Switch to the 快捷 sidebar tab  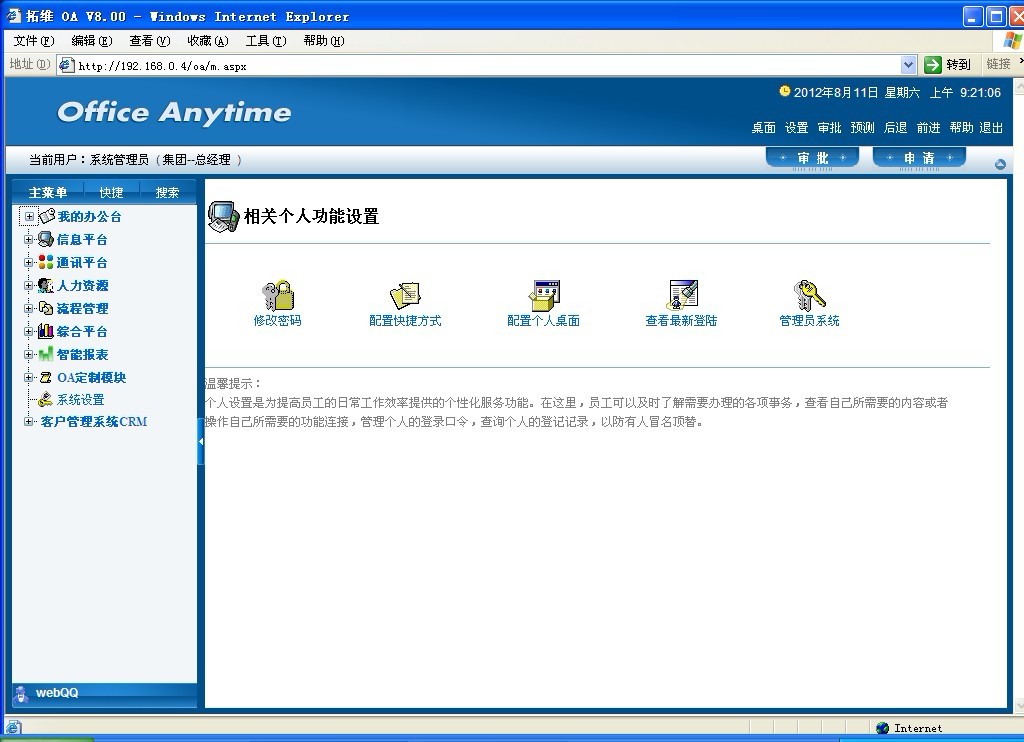(111, 193)
